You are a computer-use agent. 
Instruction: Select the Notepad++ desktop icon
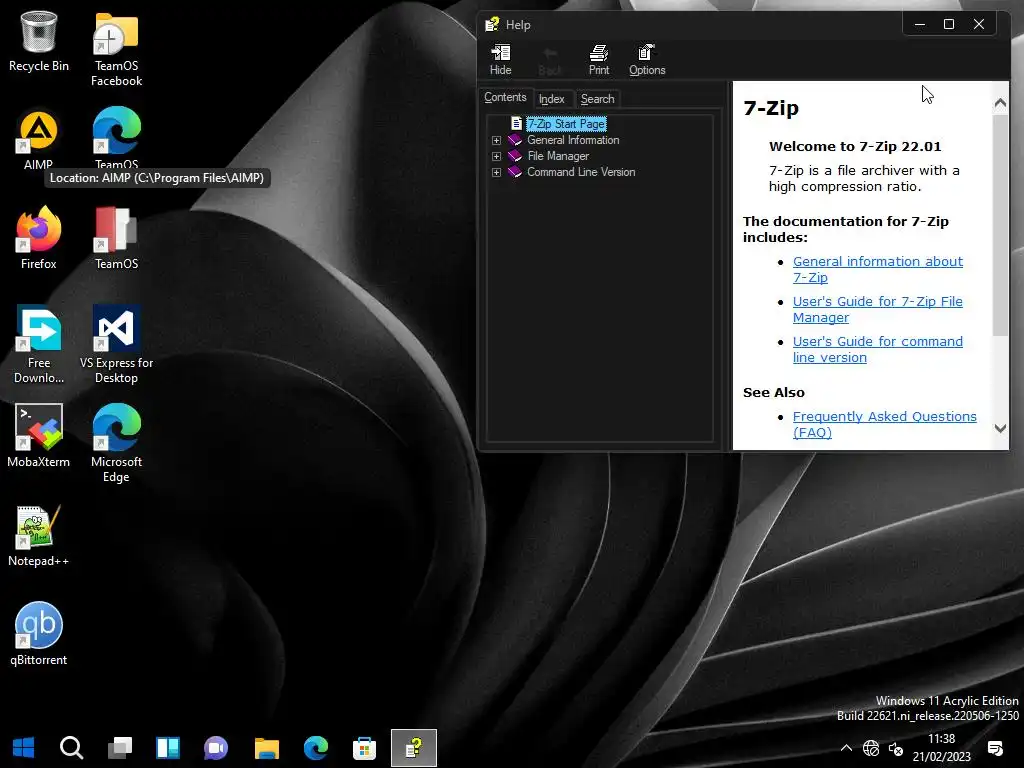coord(39,536)
